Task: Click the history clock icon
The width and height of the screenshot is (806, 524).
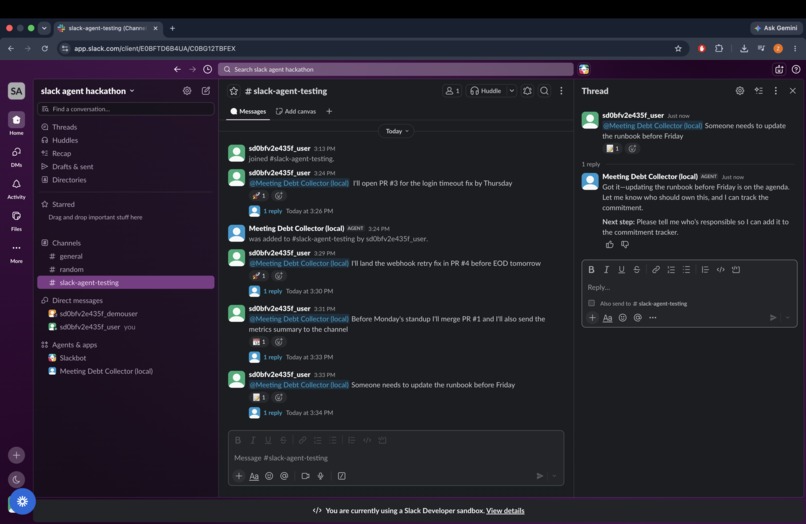Action: coord(207,69)
